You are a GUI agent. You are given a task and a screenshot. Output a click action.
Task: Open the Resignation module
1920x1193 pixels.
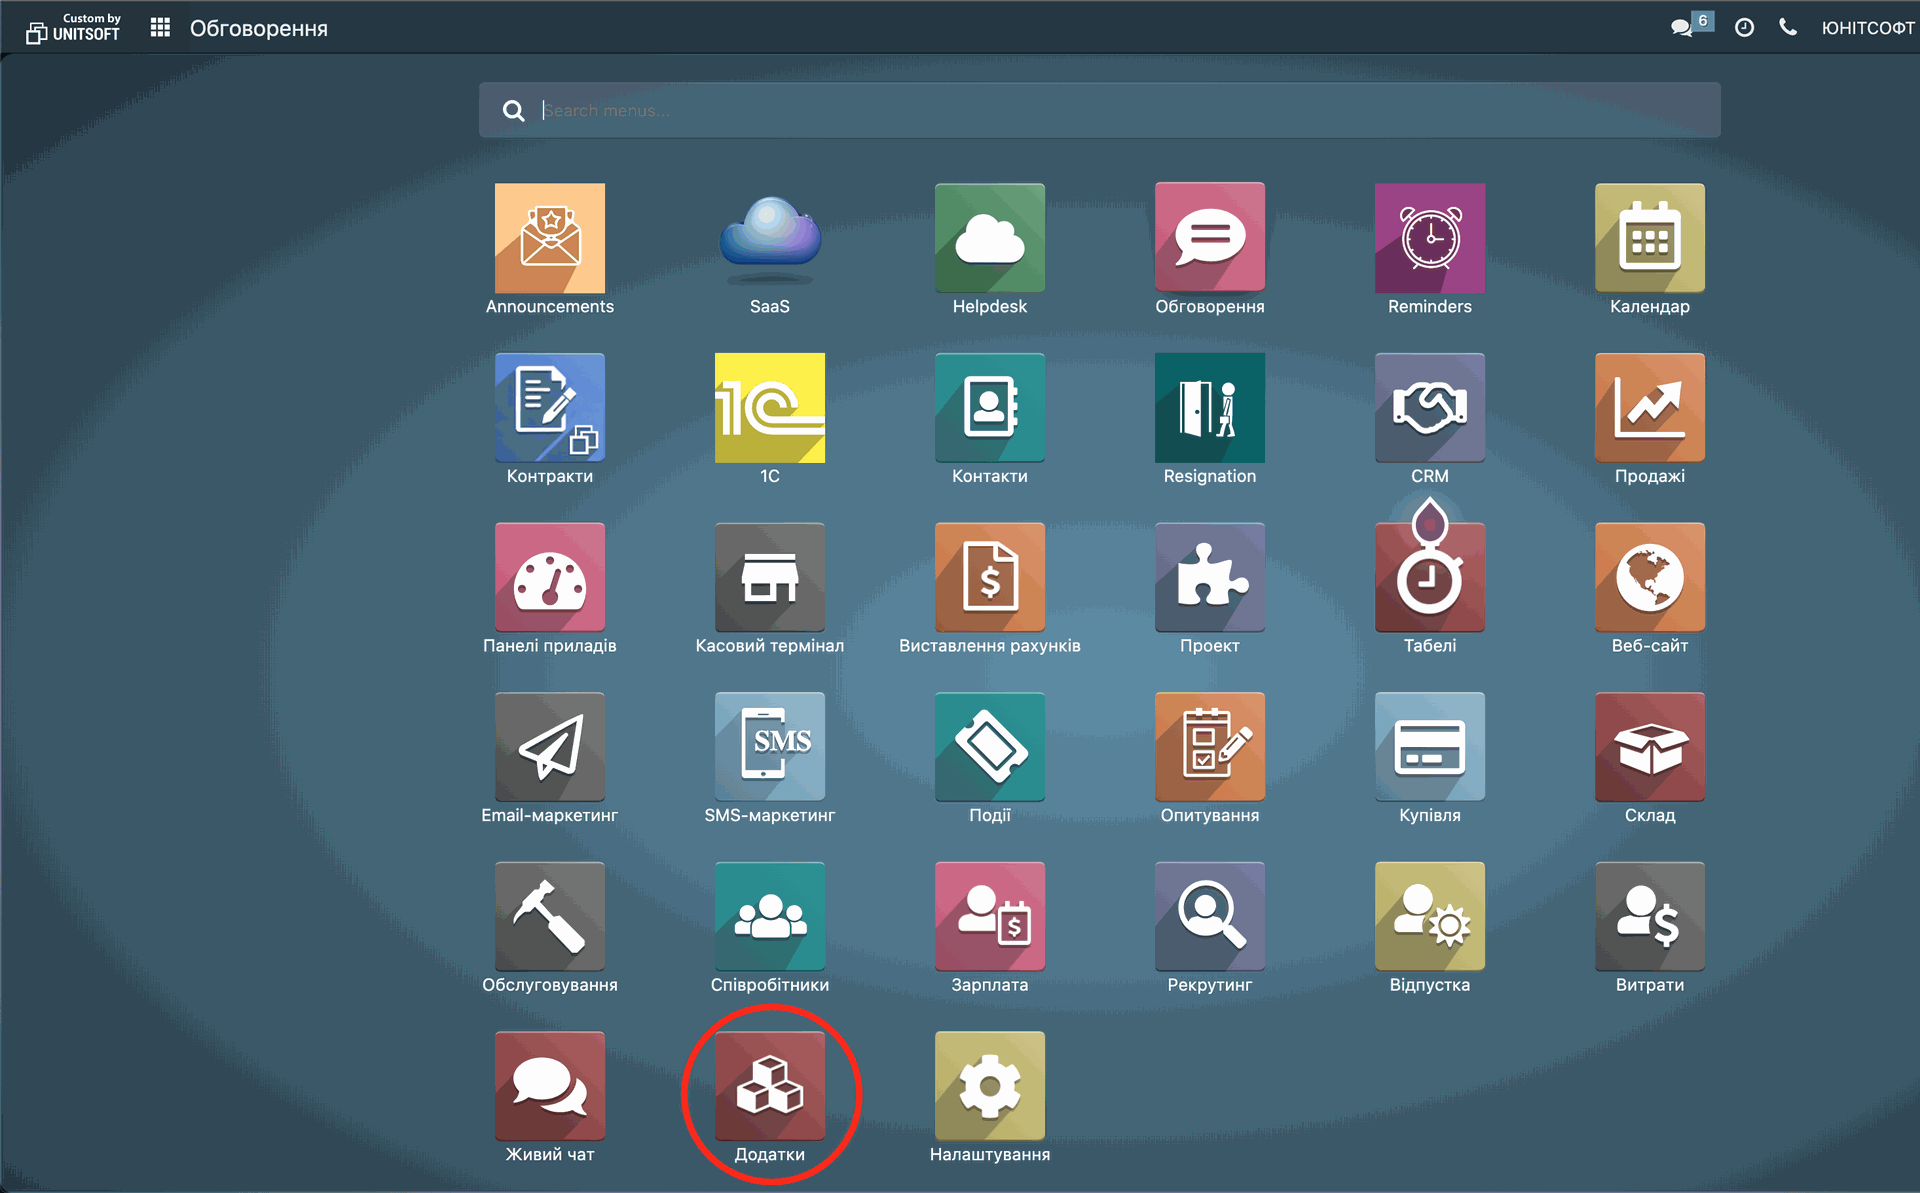(x=1209, y=408)
